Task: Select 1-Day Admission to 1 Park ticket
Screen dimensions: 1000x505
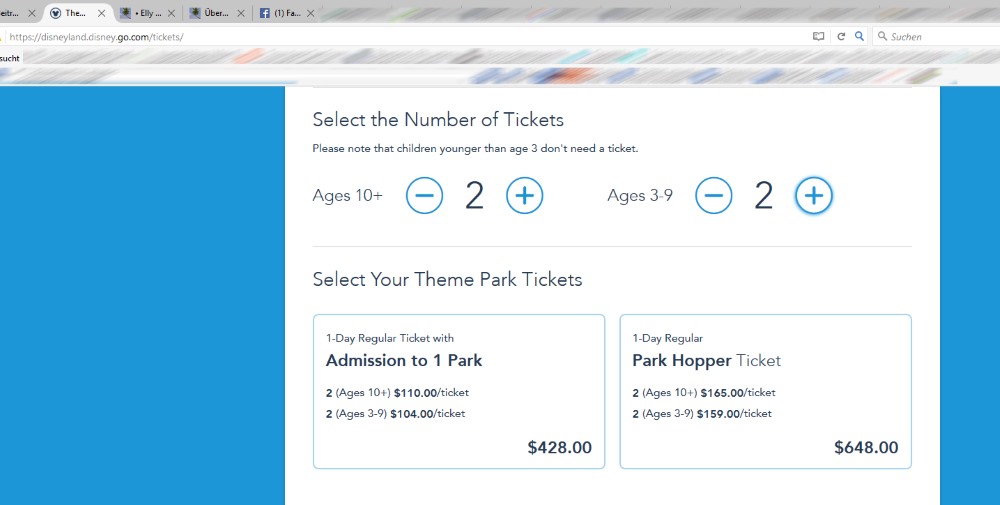Action: point(459,391)
